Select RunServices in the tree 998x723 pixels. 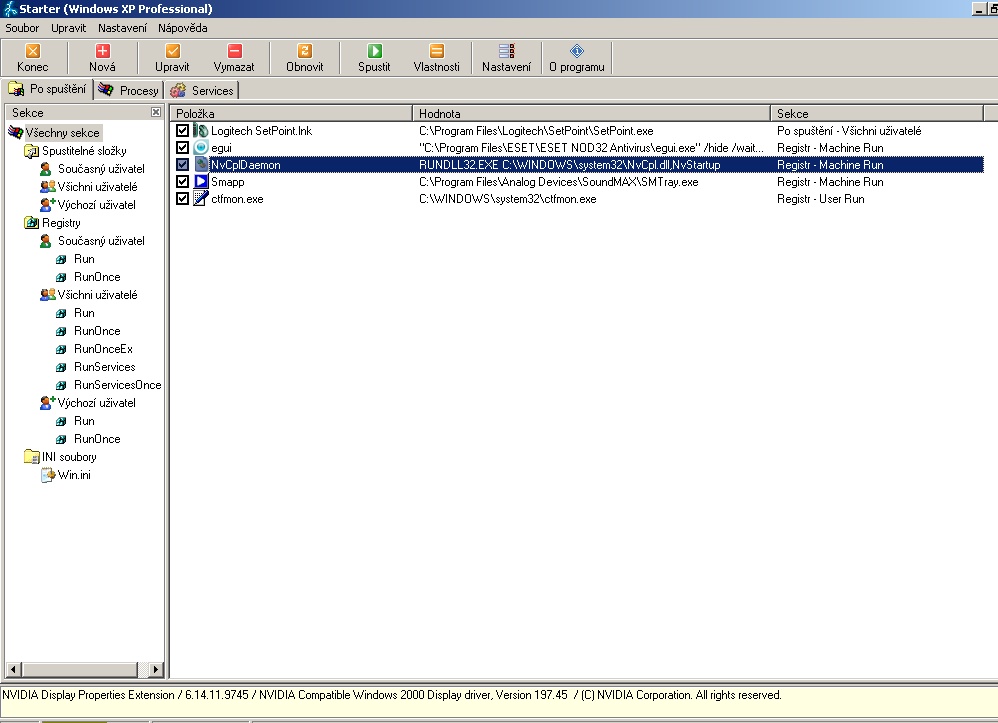[104, 367]
